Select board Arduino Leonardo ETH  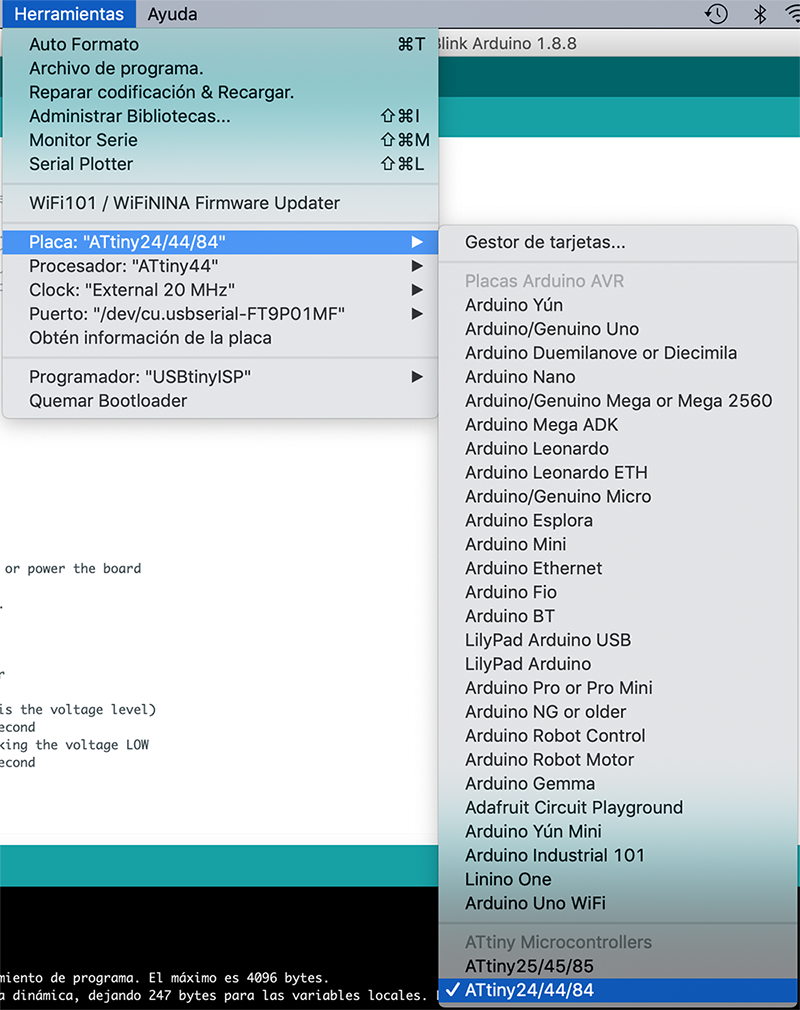coord(618,472)
